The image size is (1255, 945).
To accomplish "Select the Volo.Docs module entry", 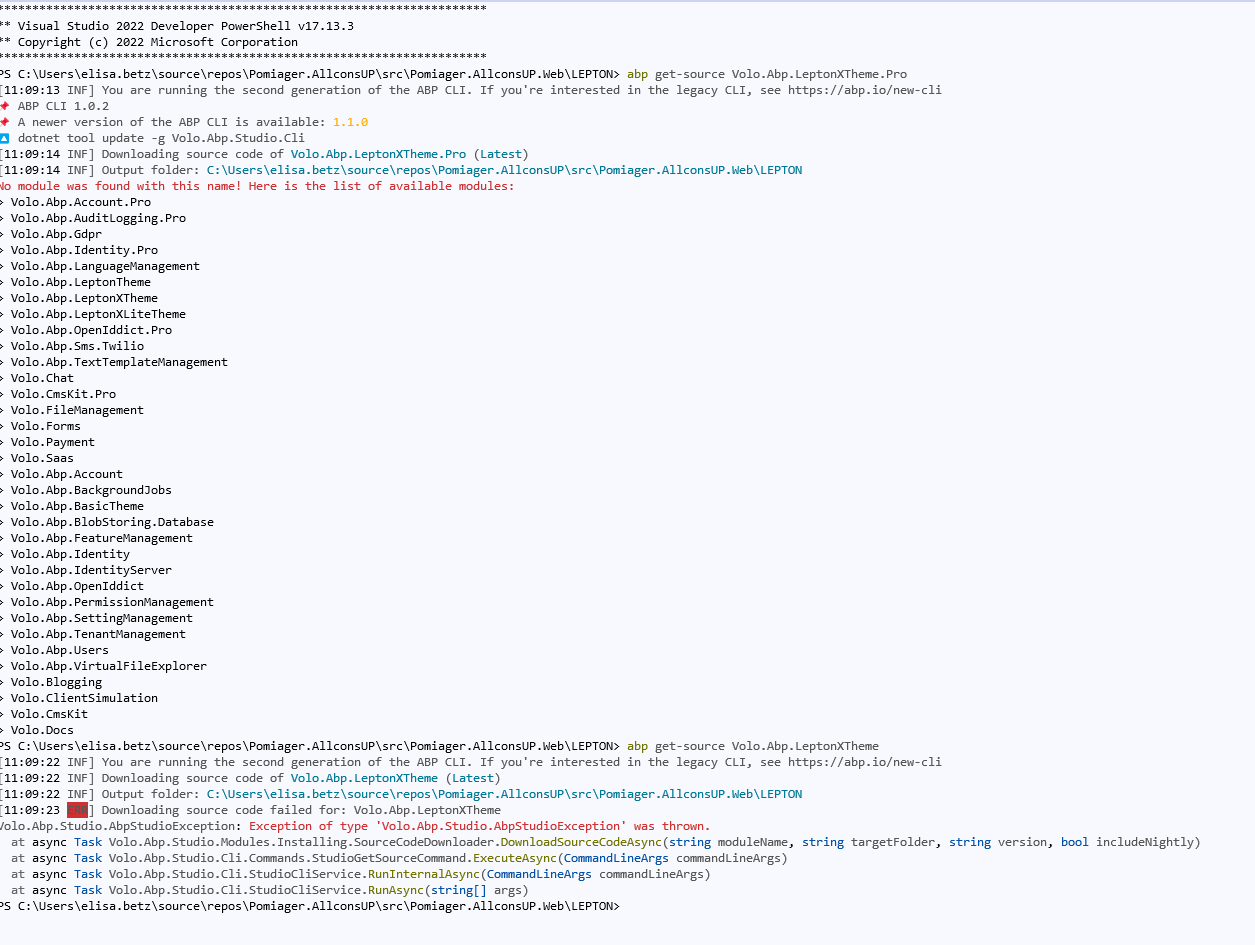I will click(x=42, y=730).
